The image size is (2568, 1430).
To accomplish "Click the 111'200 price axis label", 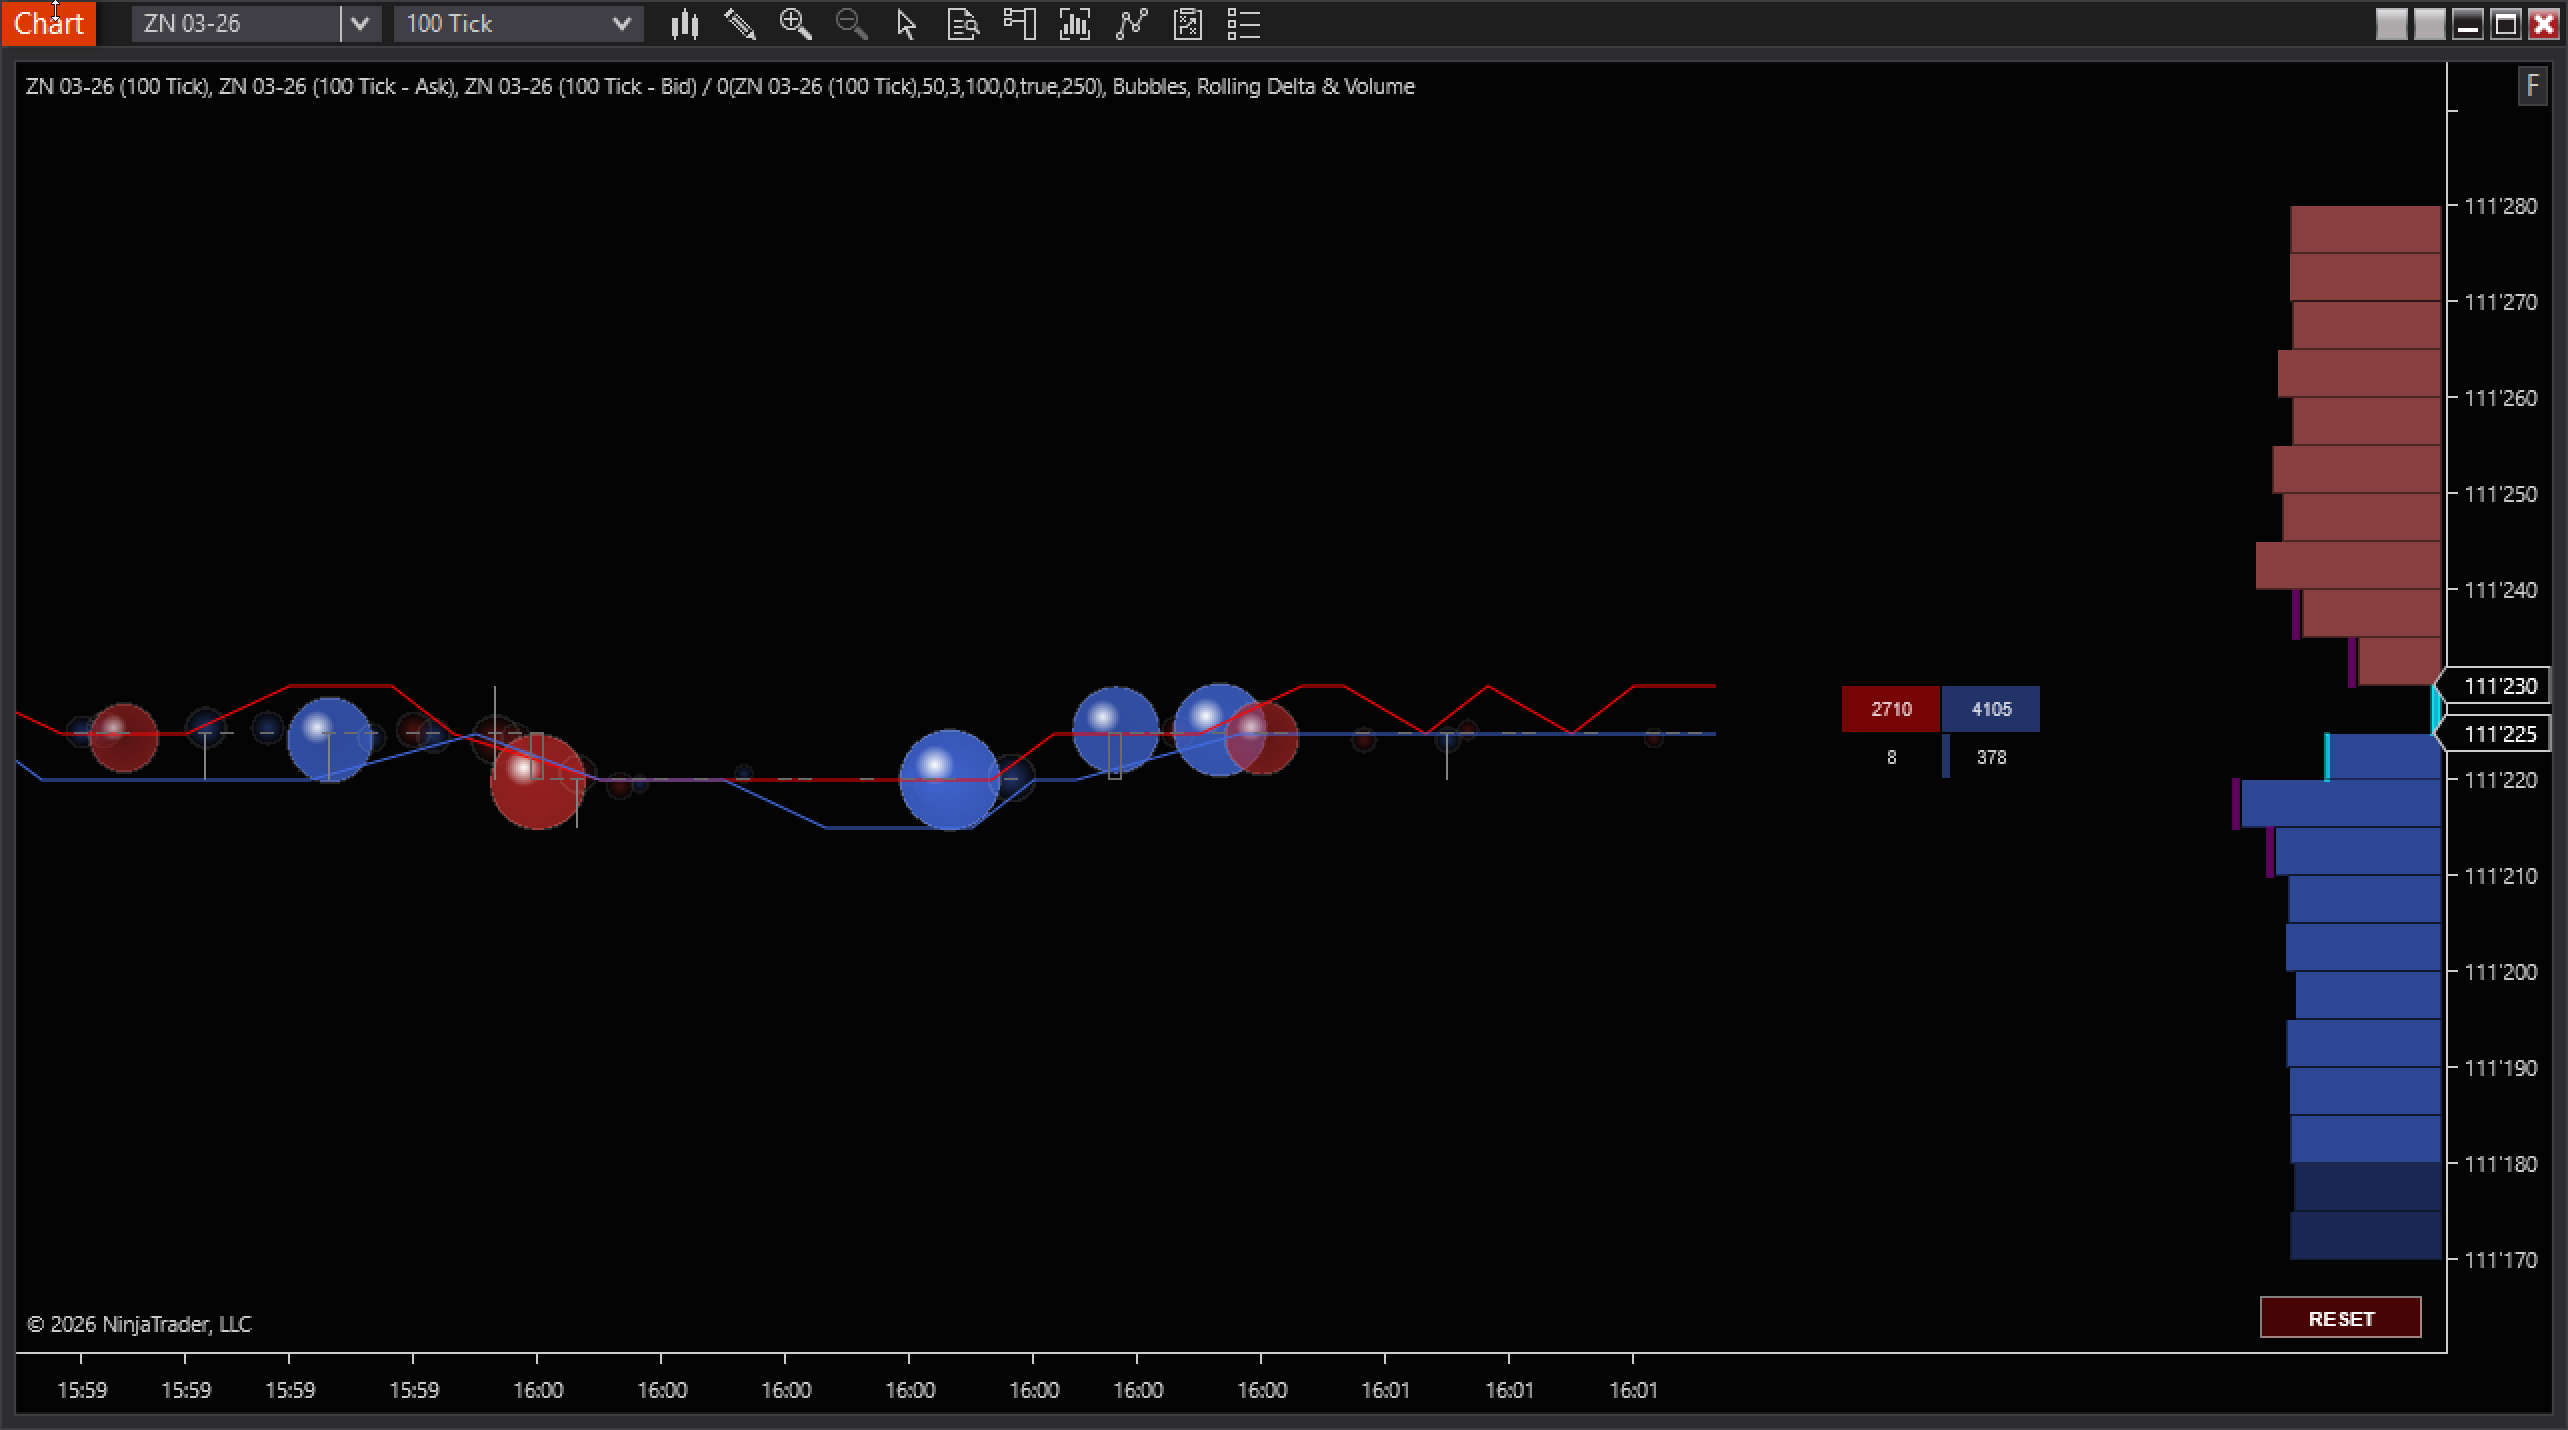I will (x=2501, y=972).
